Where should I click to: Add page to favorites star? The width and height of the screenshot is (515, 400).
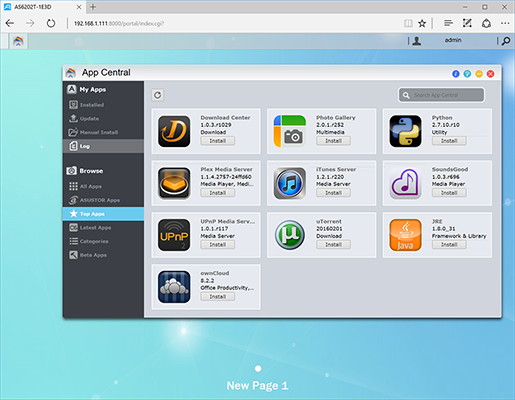click(422, 23)
